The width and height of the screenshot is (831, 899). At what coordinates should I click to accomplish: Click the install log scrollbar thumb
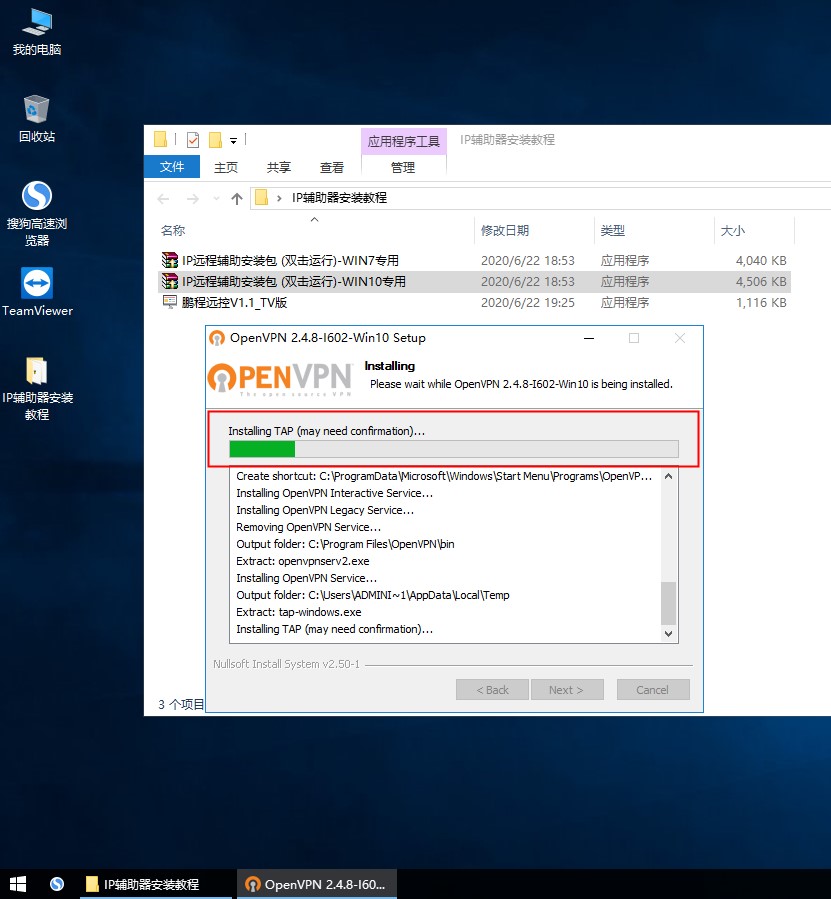tap(668, 603)
